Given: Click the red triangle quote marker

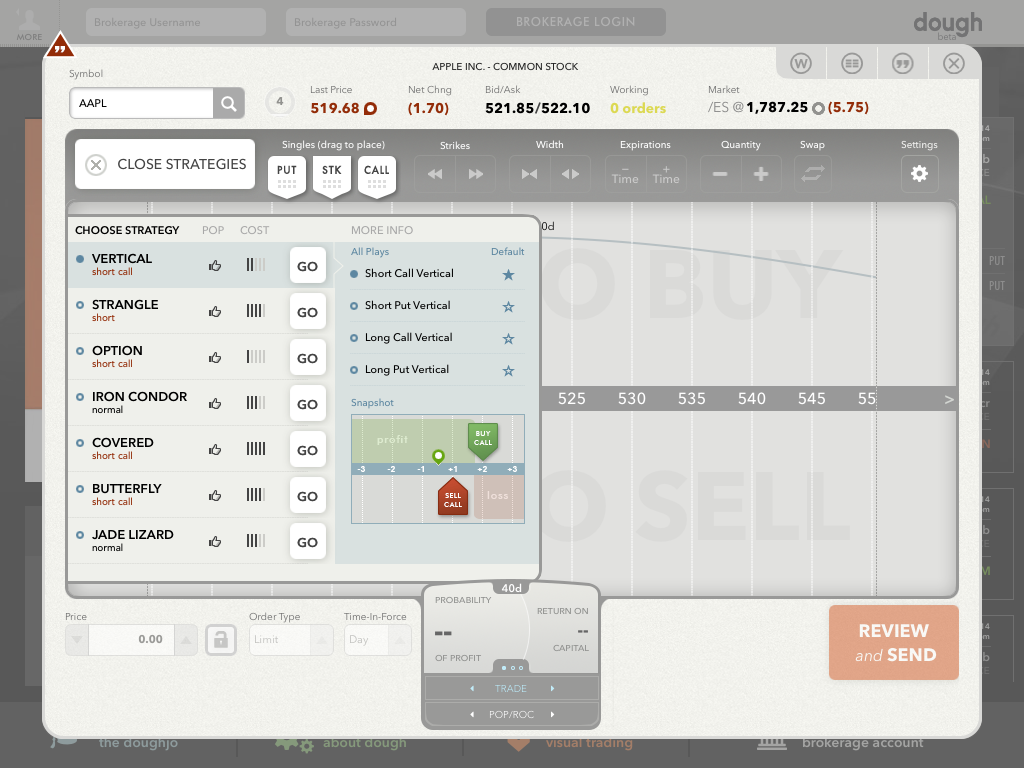Looking at the screenshot, I should (60, 46).
